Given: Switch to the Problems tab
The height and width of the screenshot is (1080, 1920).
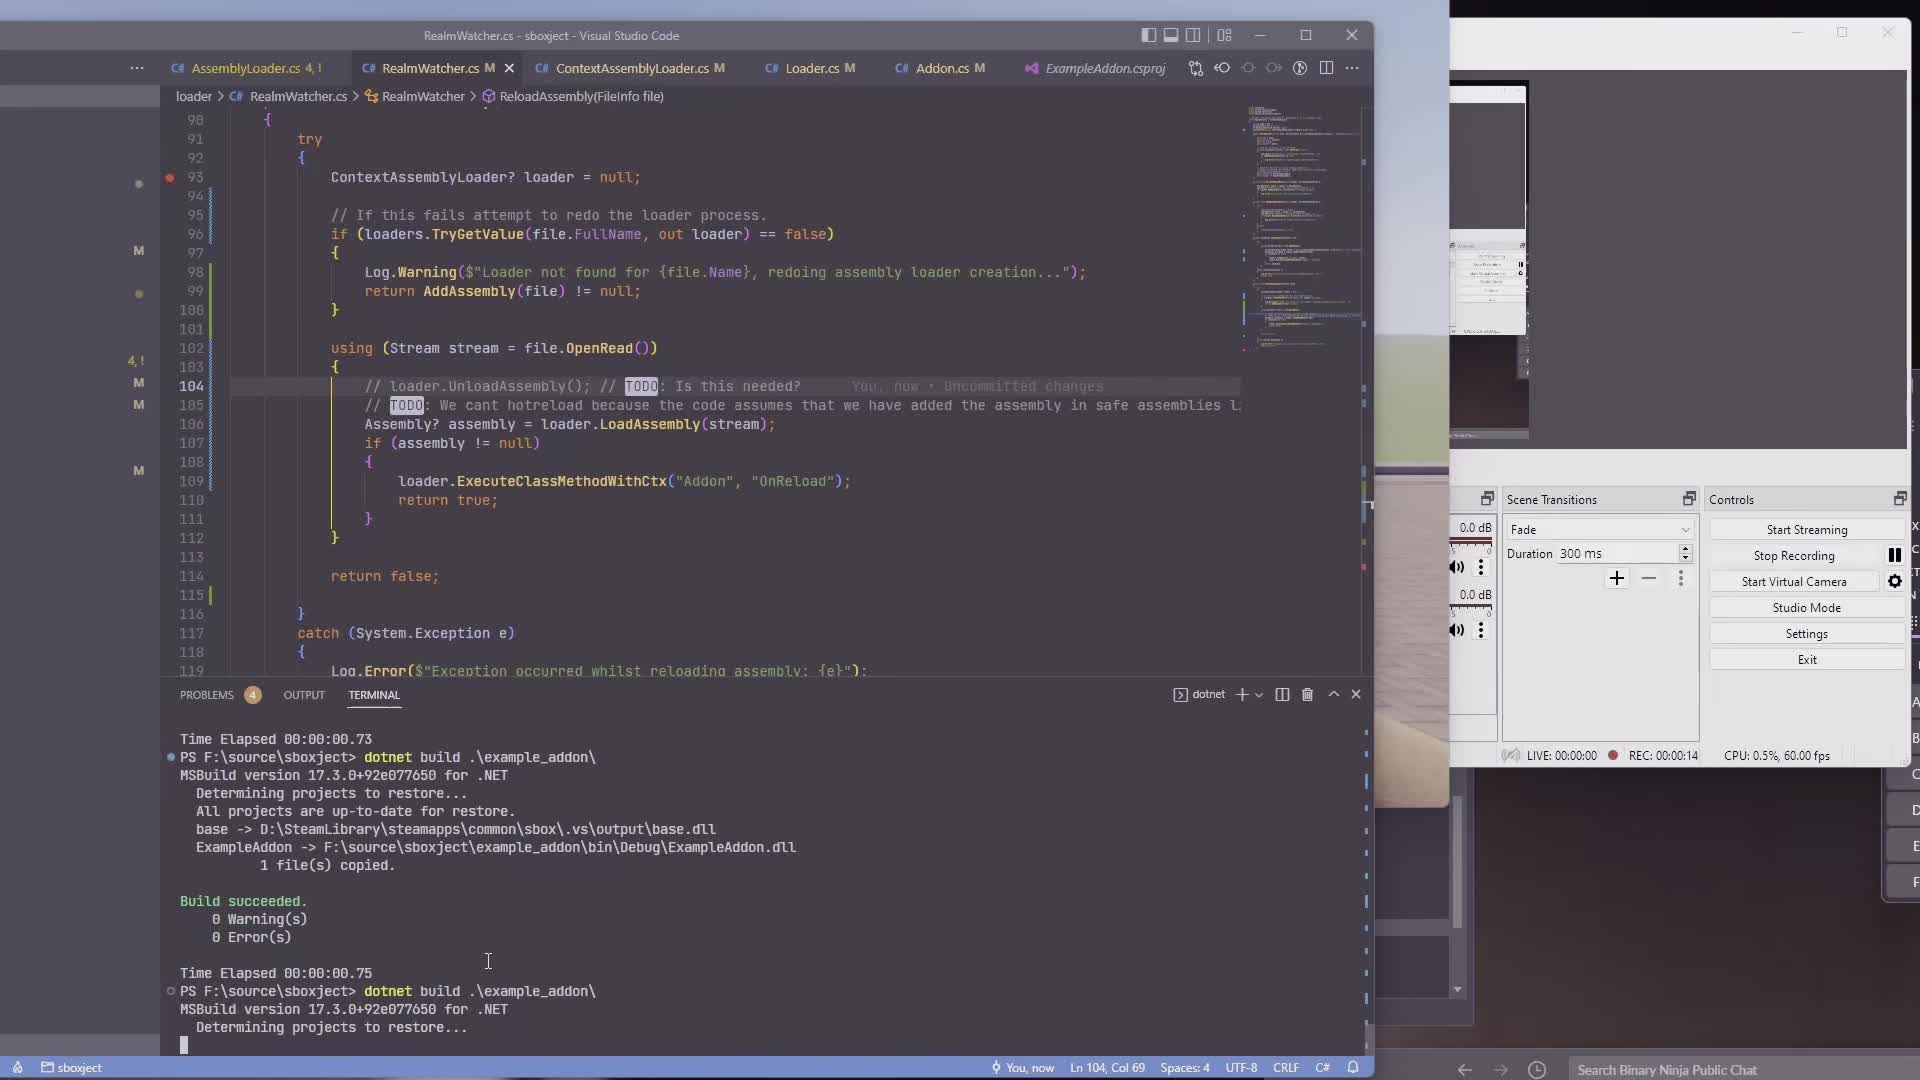Looking at the screenshot, I should click(207, 695).
